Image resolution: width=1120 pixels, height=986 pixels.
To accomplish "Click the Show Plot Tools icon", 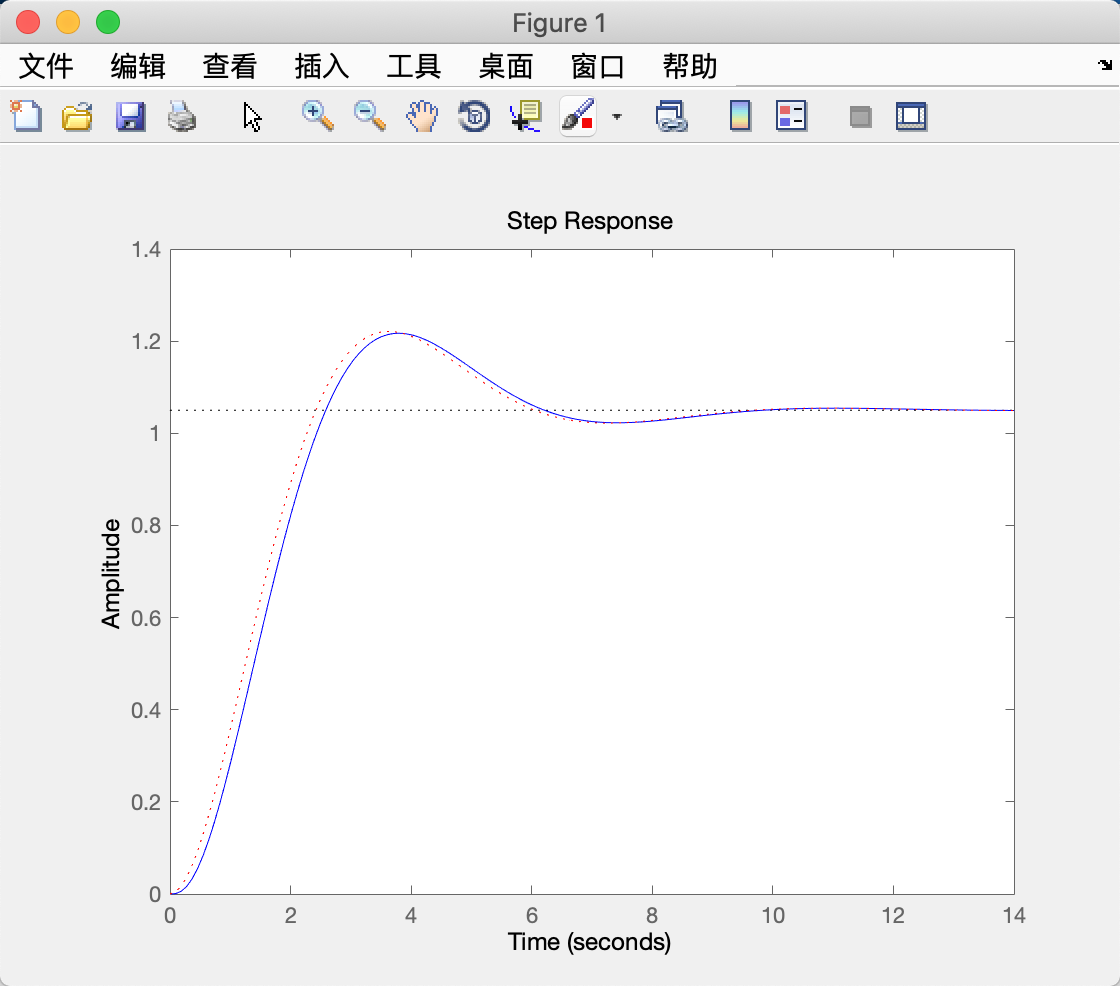I will click(x=911, y=116).
